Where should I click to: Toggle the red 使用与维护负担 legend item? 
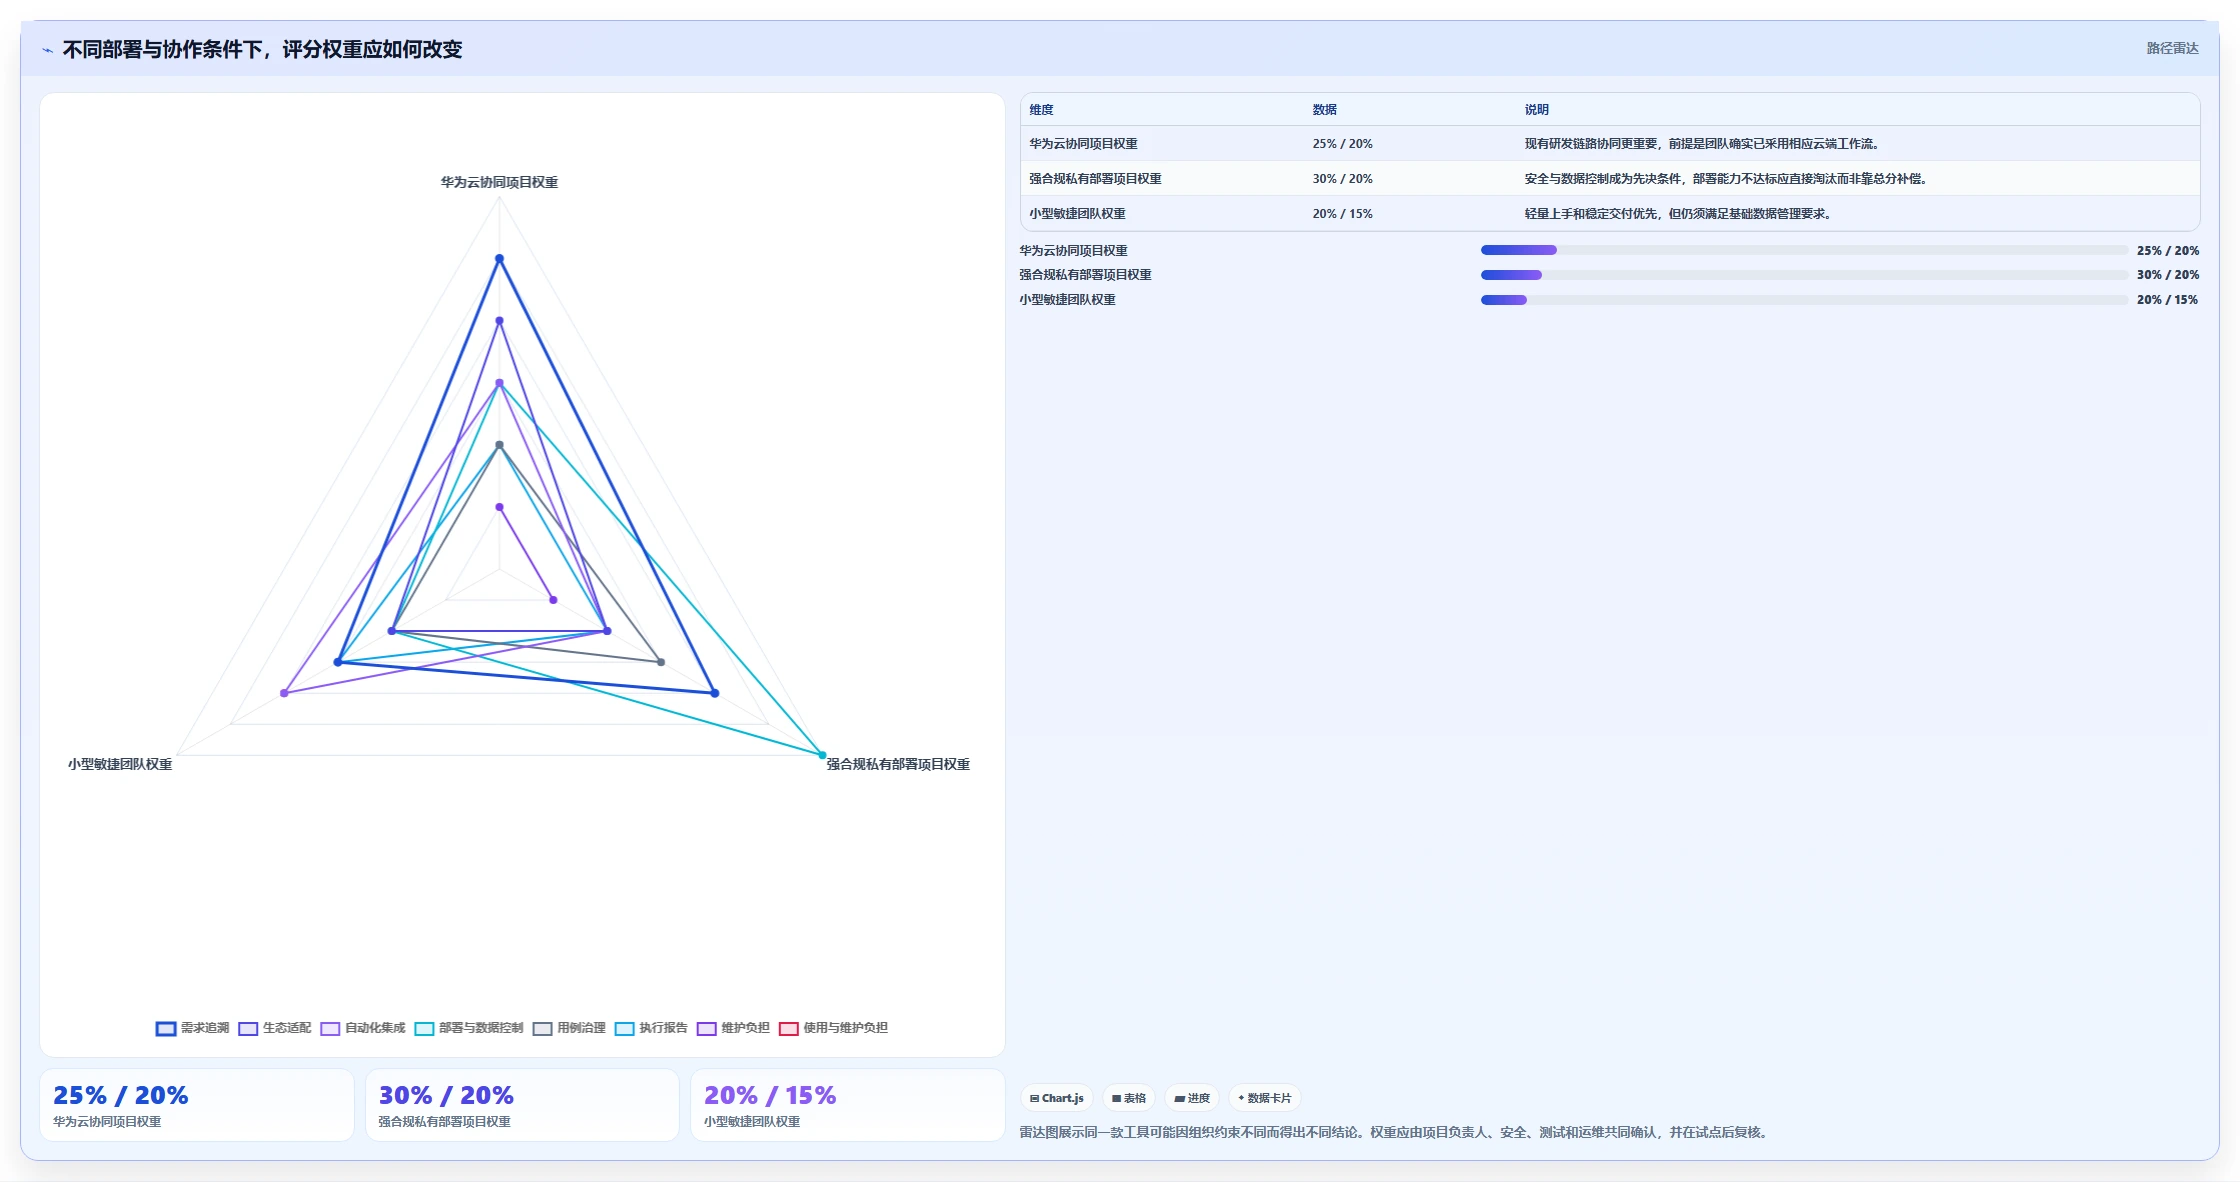tap(833, 1028)
